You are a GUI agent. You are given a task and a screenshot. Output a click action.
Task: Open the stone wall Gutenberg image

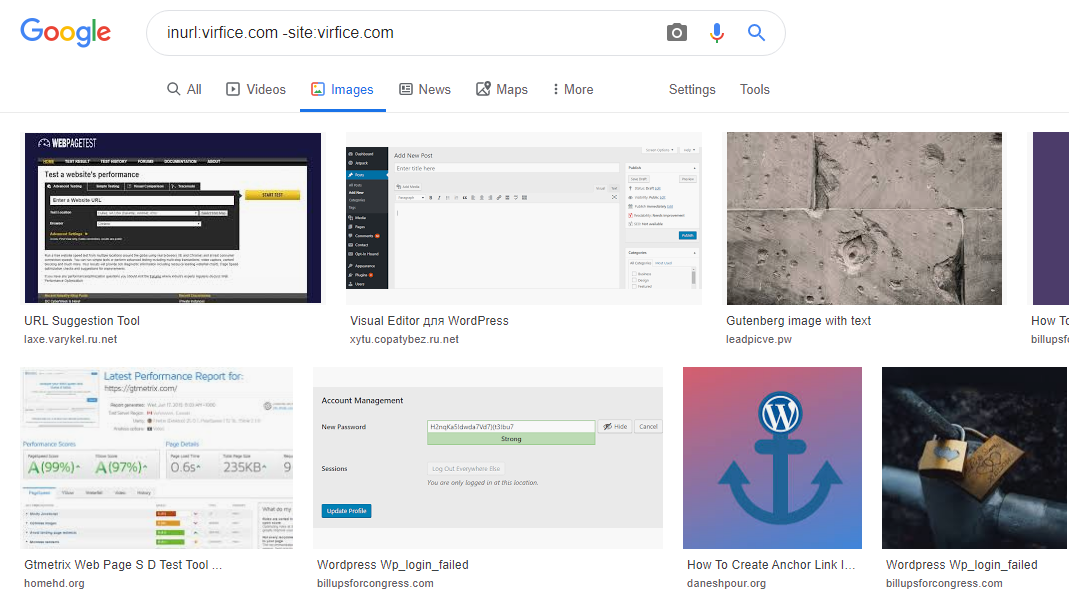[864, 218]
